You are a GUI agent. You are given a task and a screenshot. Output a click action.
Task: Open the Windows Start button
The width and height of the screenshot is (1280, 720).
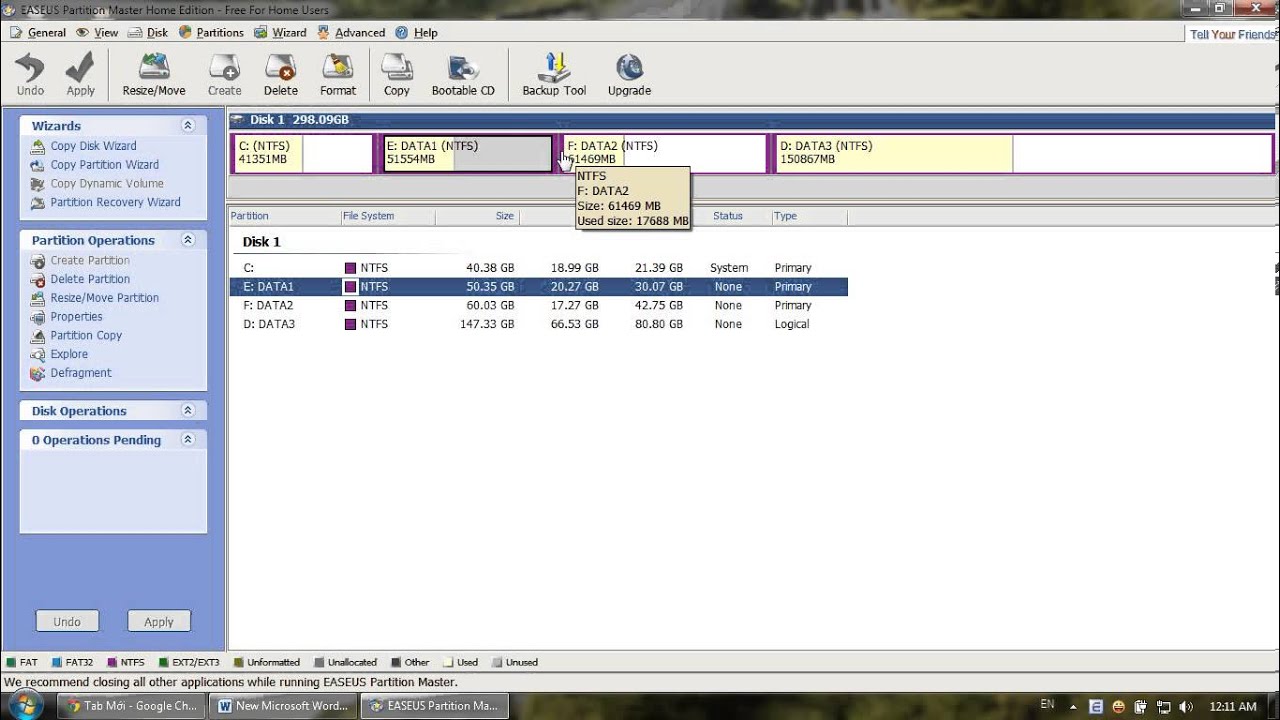coord(25,704)
